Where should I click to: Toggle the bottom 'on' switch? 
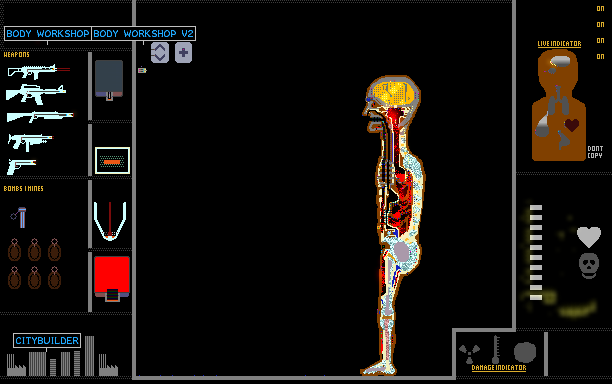(x=600, y=57)
